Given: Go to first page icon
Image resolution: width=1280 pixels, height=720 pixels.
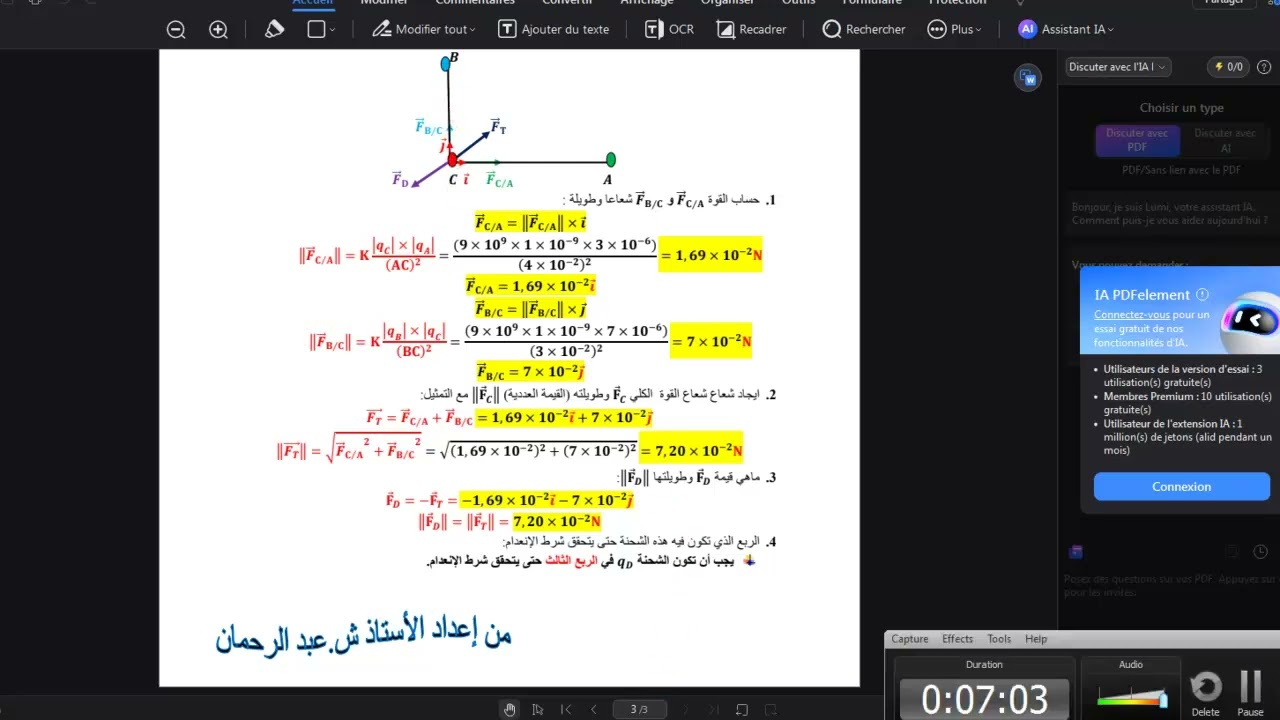Looking at the screenshot, I should [x=566, y=710].
